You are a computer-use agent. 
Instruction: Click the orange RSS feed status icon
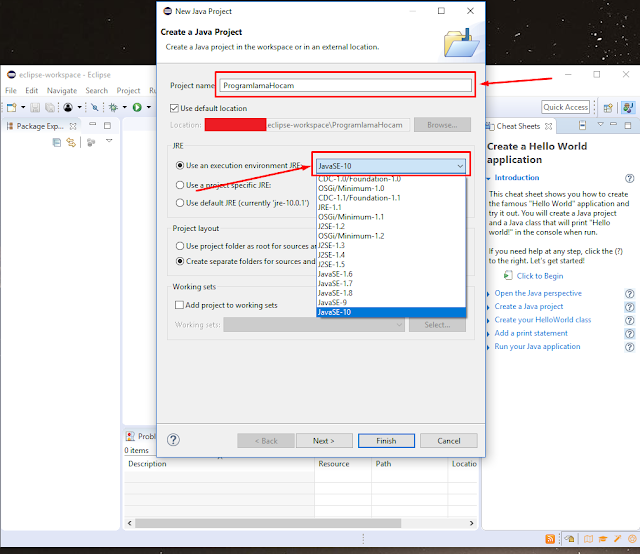[550, 539]
